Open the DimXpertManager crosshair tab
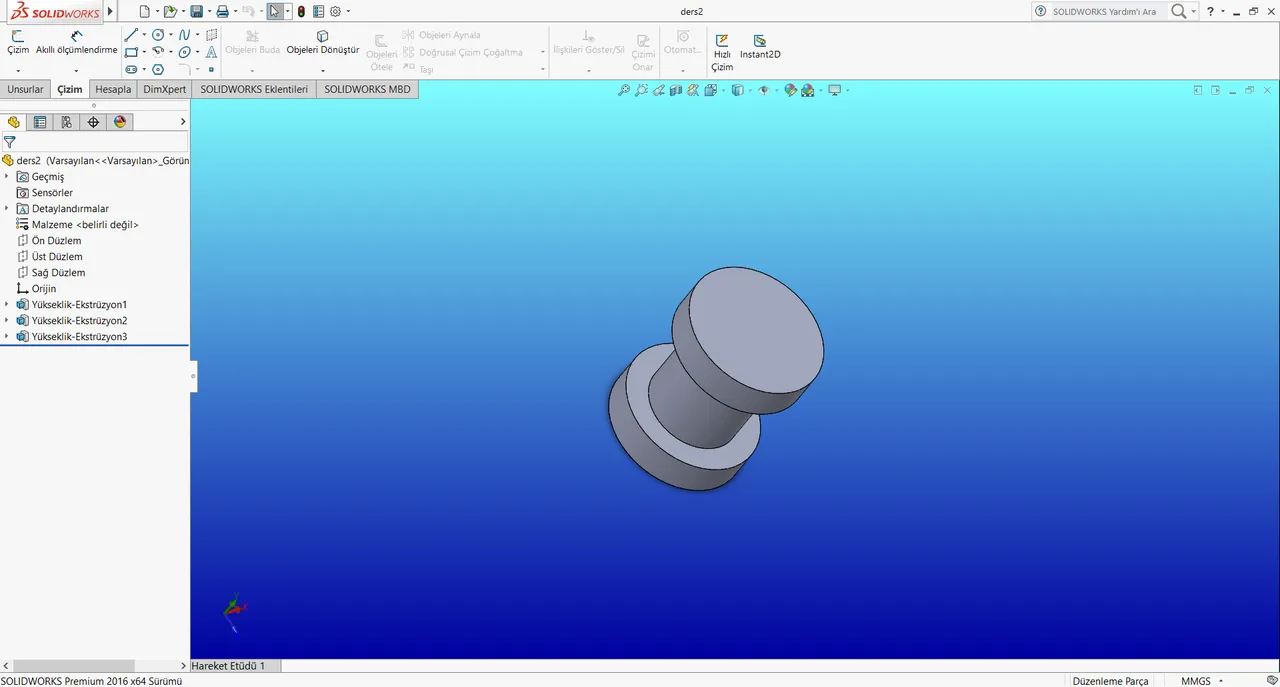 pyautogui.click(x=93, y=122)
